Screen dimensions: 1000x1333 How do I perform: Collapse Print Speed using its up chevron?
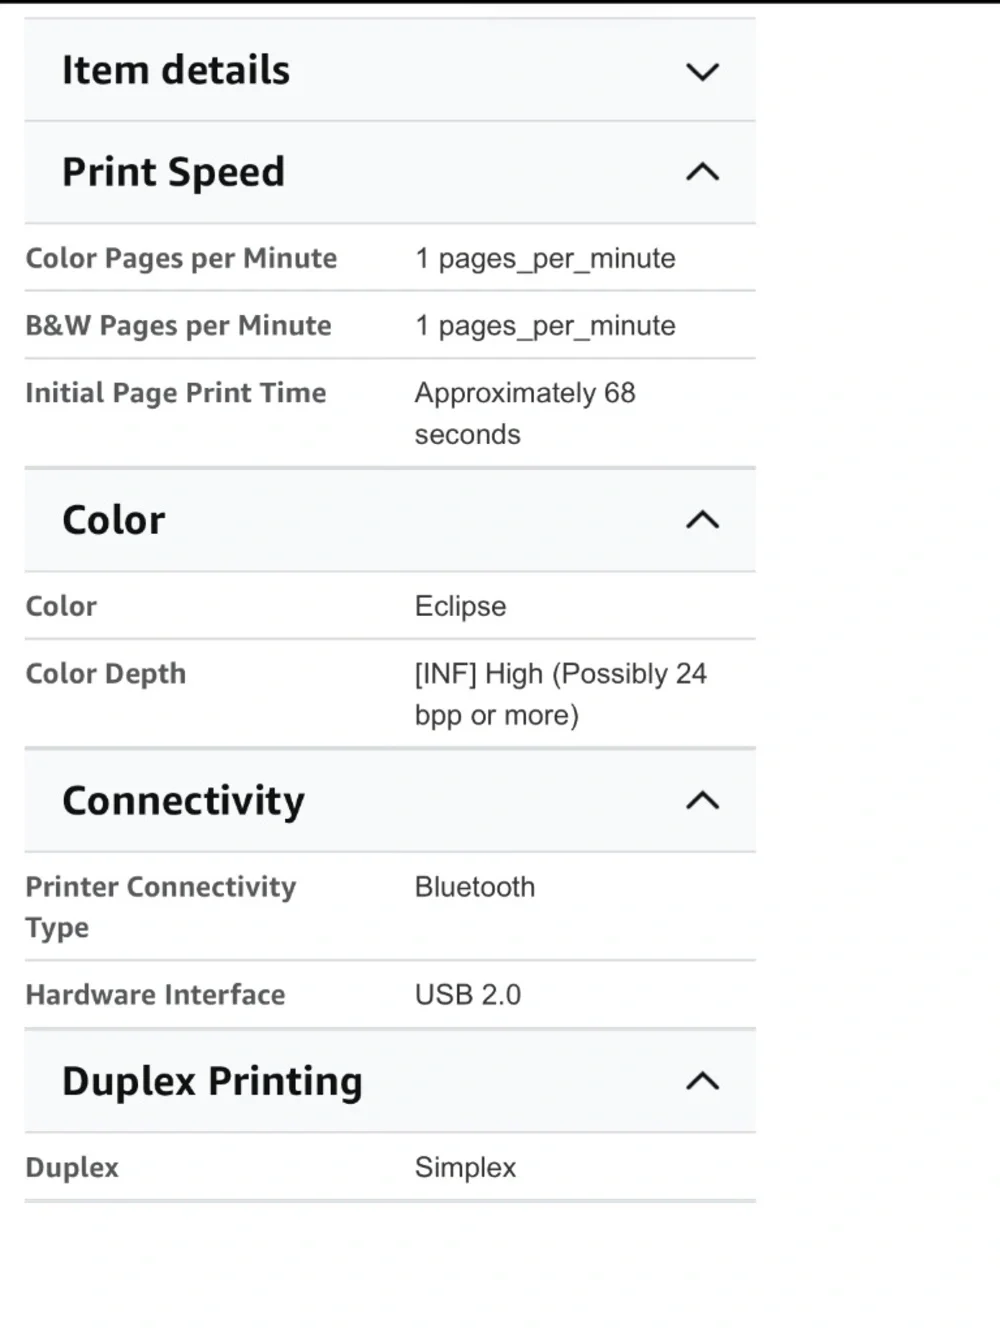point(703,172)
